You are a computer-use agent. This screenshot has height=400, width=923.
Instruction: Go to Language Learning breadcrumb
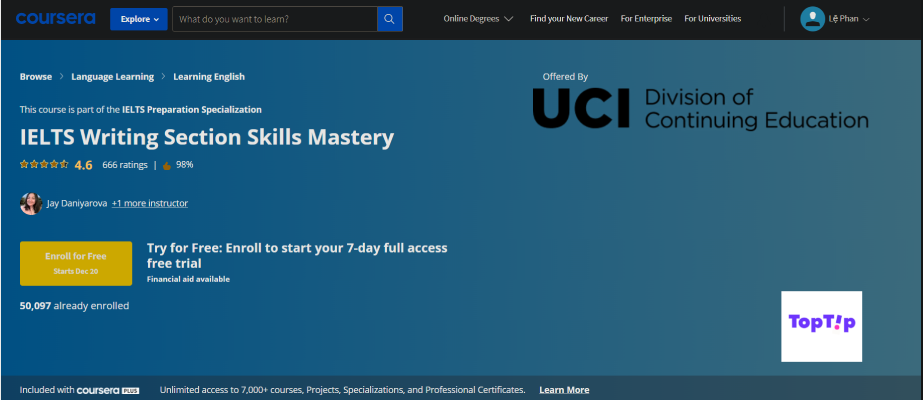tap(112, 76)
